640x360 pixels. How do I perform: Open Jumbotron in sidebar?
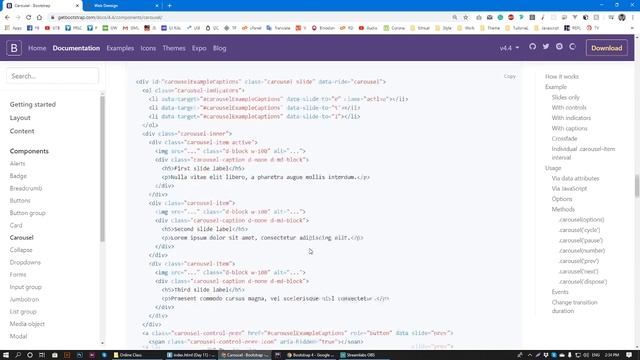[24, 299]
